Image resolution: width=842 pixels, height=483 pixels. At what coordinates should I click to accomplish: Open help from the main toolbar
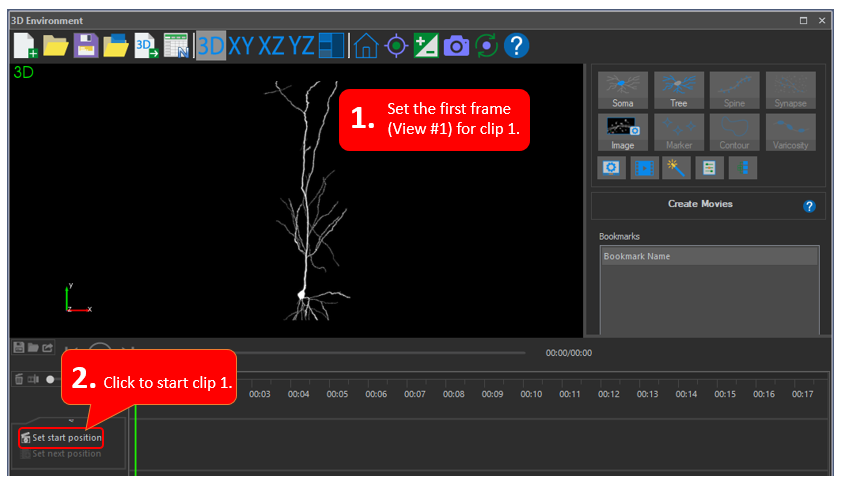(516, 45)
